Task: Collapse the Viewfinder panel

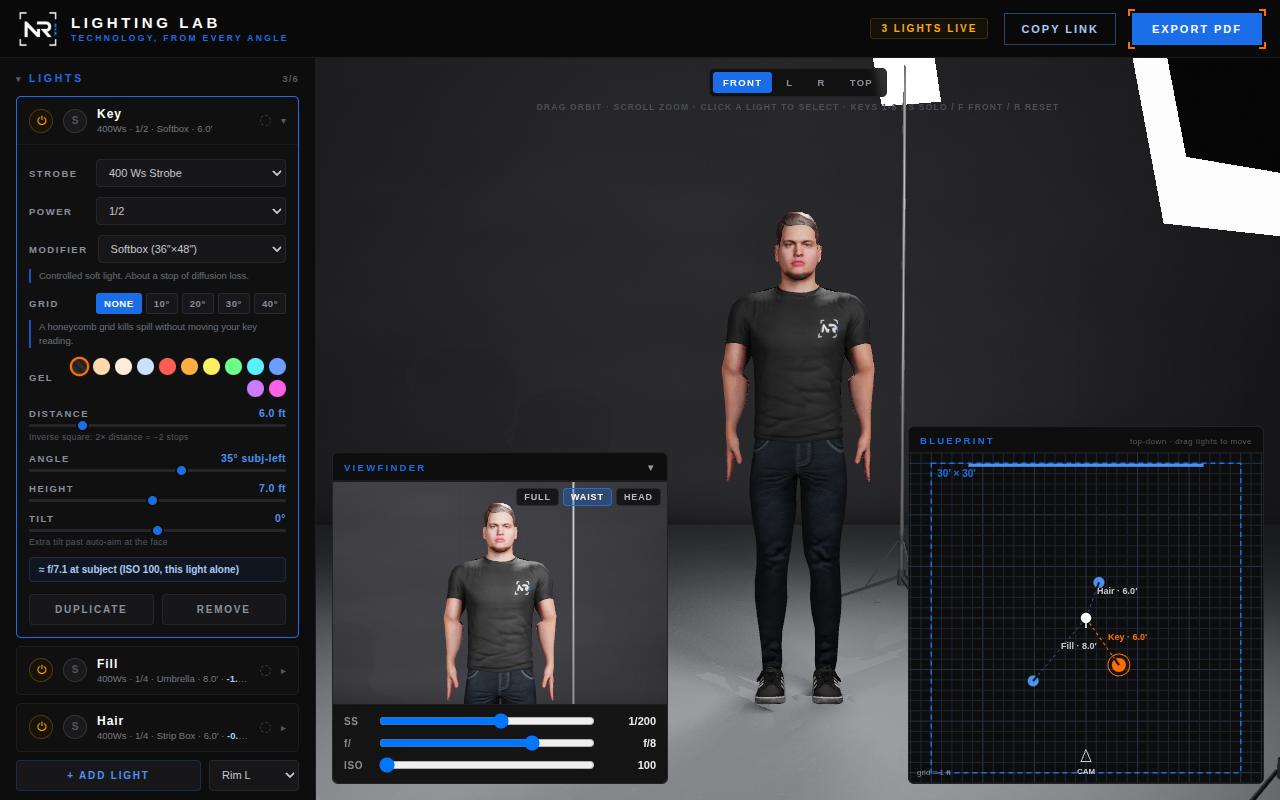Action: 651,468
